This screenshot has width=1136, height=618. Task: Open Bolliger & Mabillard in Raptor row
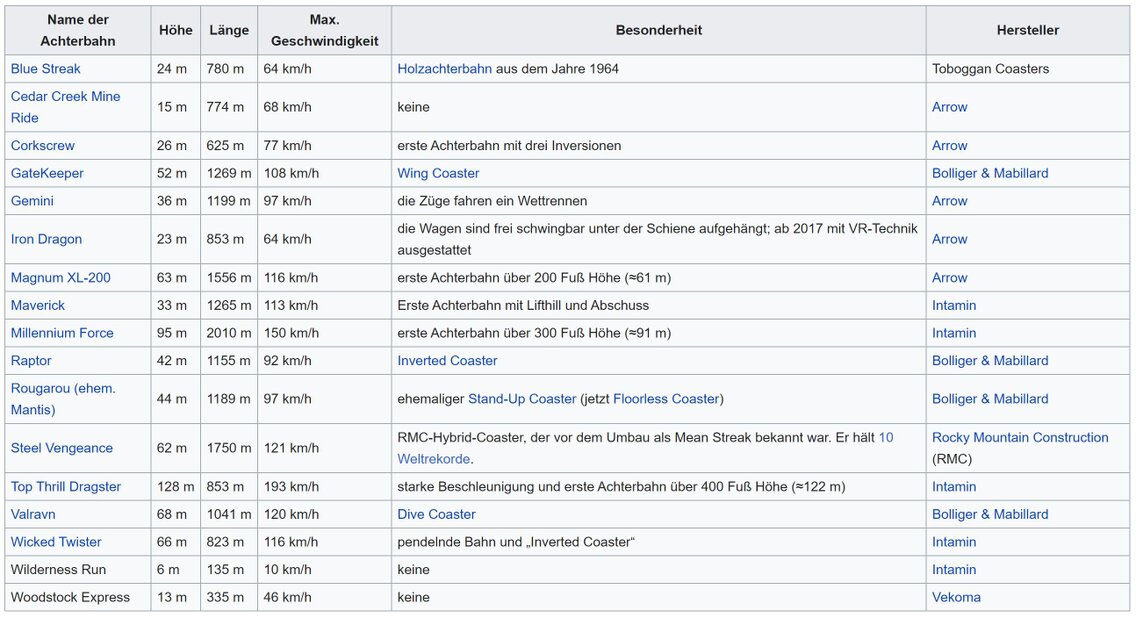(x=990, y=360)
